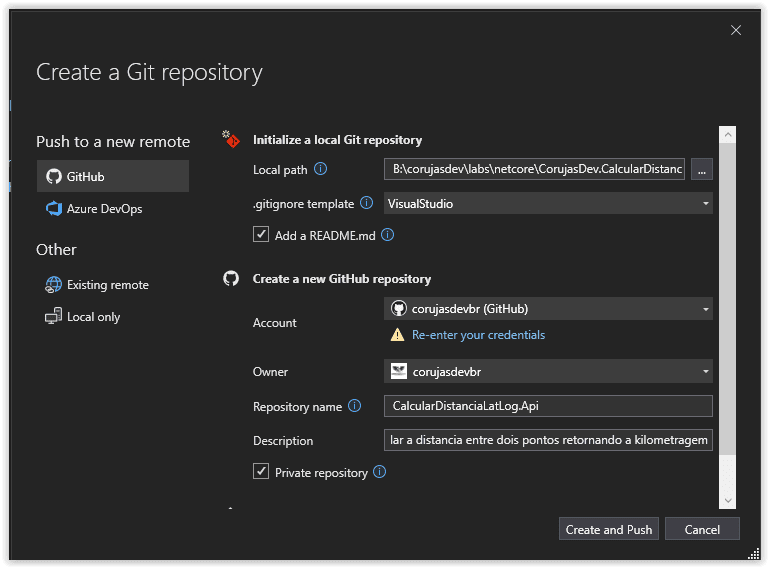Click the Existing remote globe icon
The width and height of the screenshot is (769, 568).
click(53, 285)
